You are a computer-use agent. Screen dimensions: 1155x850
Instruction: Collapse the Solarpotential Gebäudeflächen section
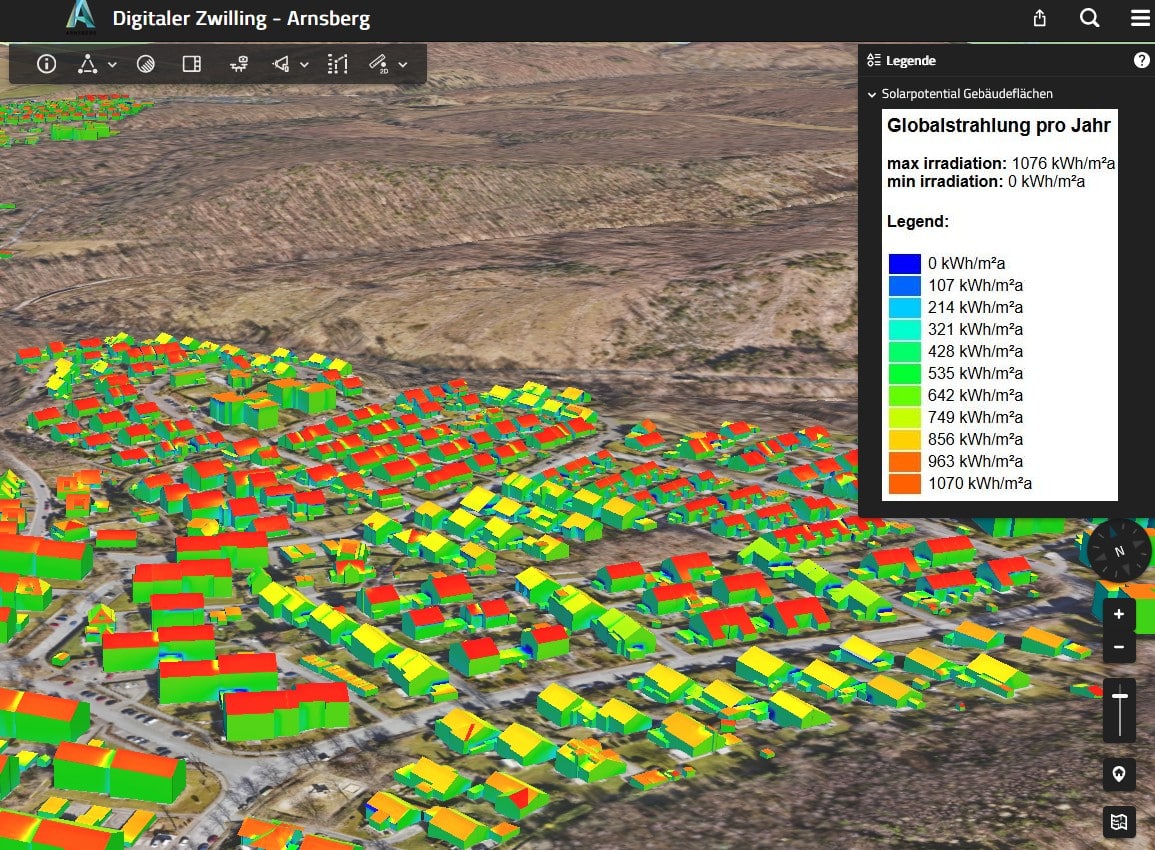[872, 94]
